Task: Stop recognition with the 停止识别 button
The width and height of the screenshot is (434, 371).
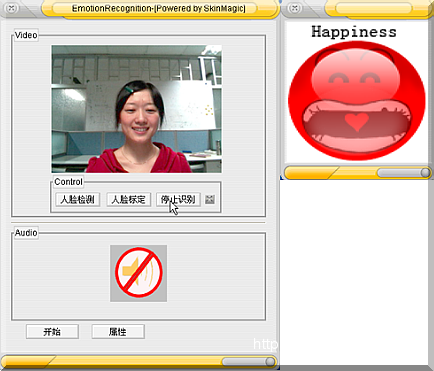Action: point(178,199)
